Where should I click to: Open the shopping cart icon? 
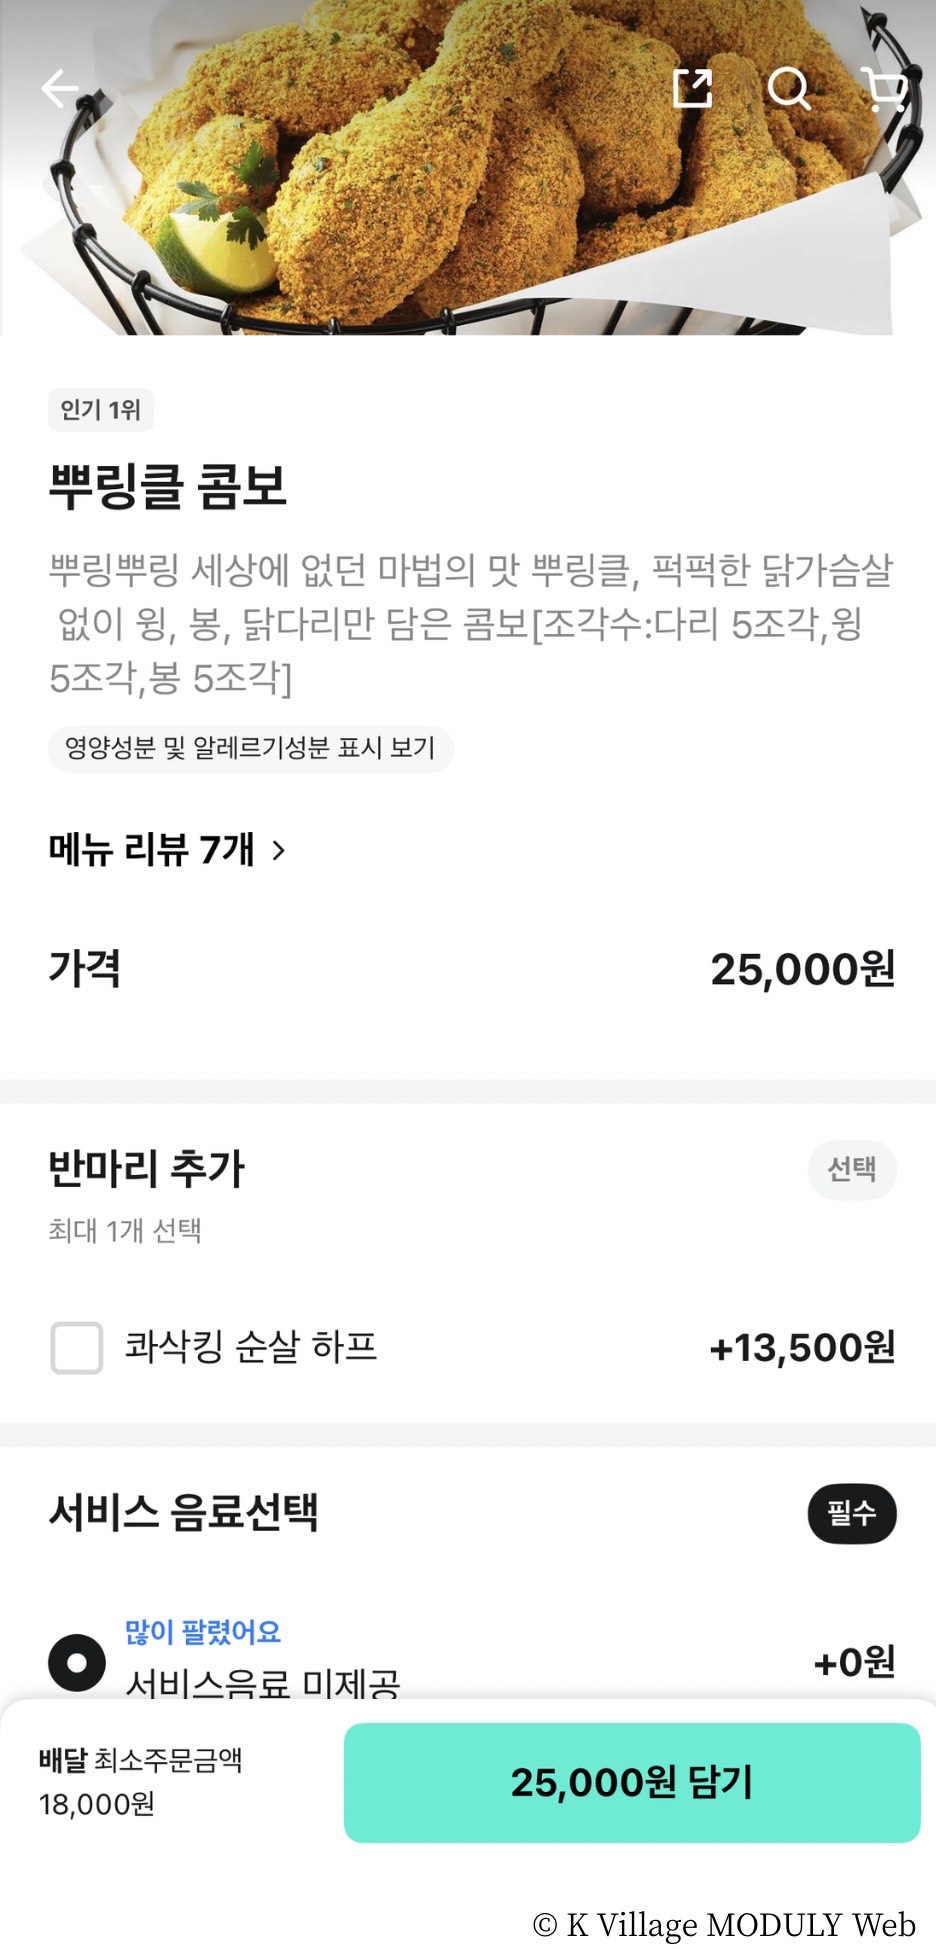(883, 88)
